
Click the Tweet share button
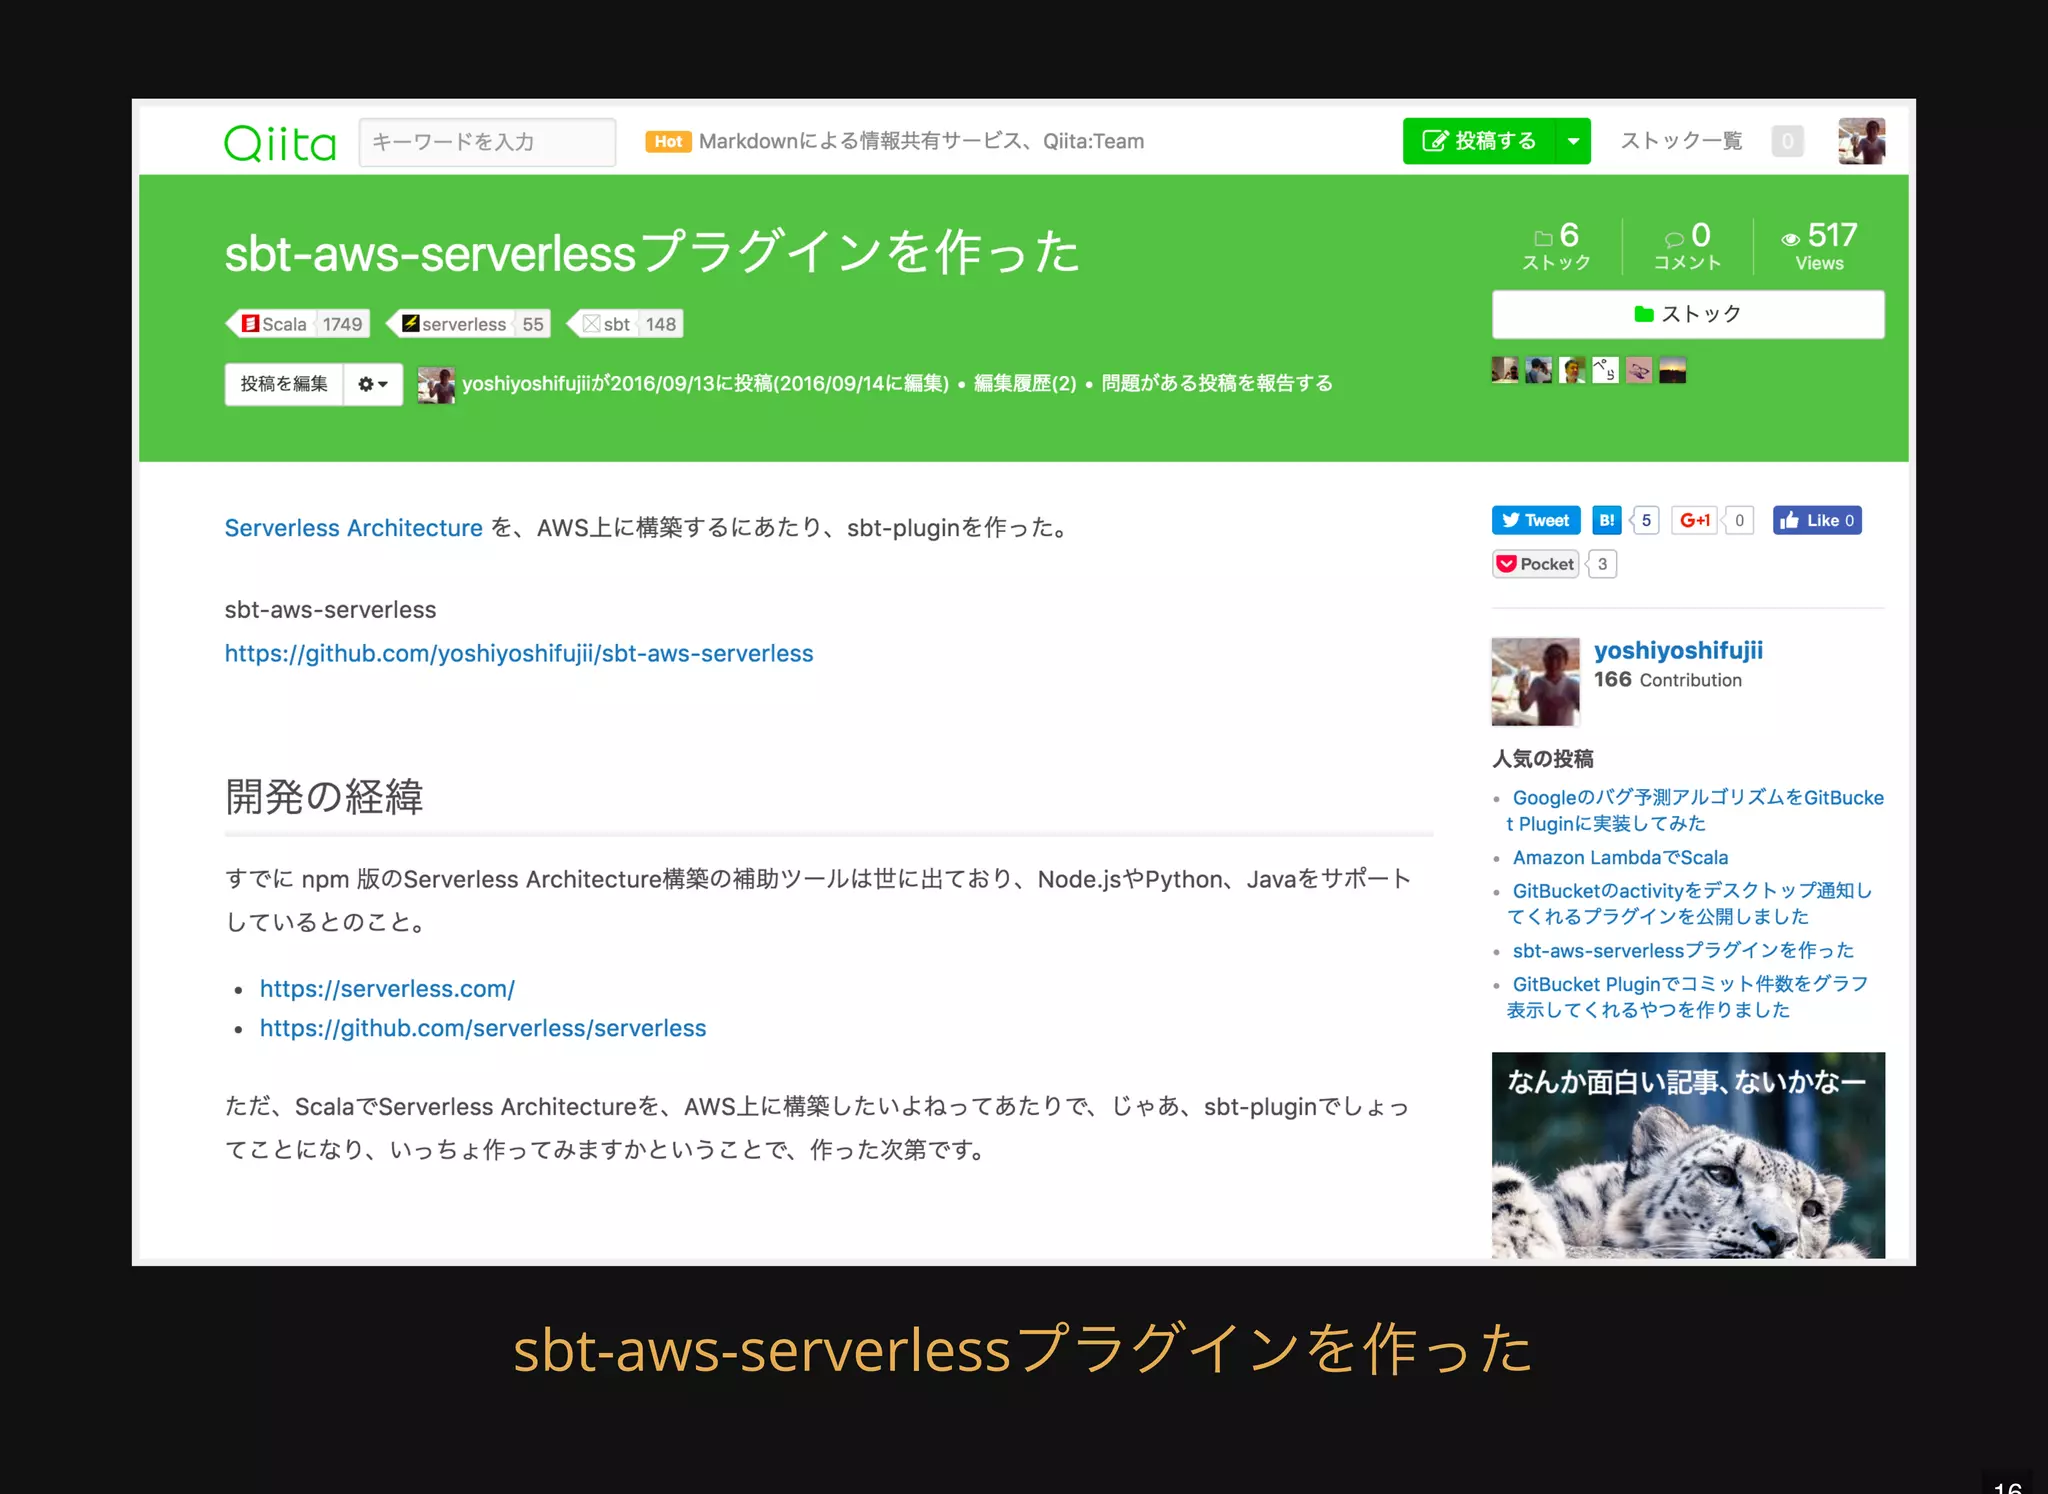click(x=1536, y=520)
